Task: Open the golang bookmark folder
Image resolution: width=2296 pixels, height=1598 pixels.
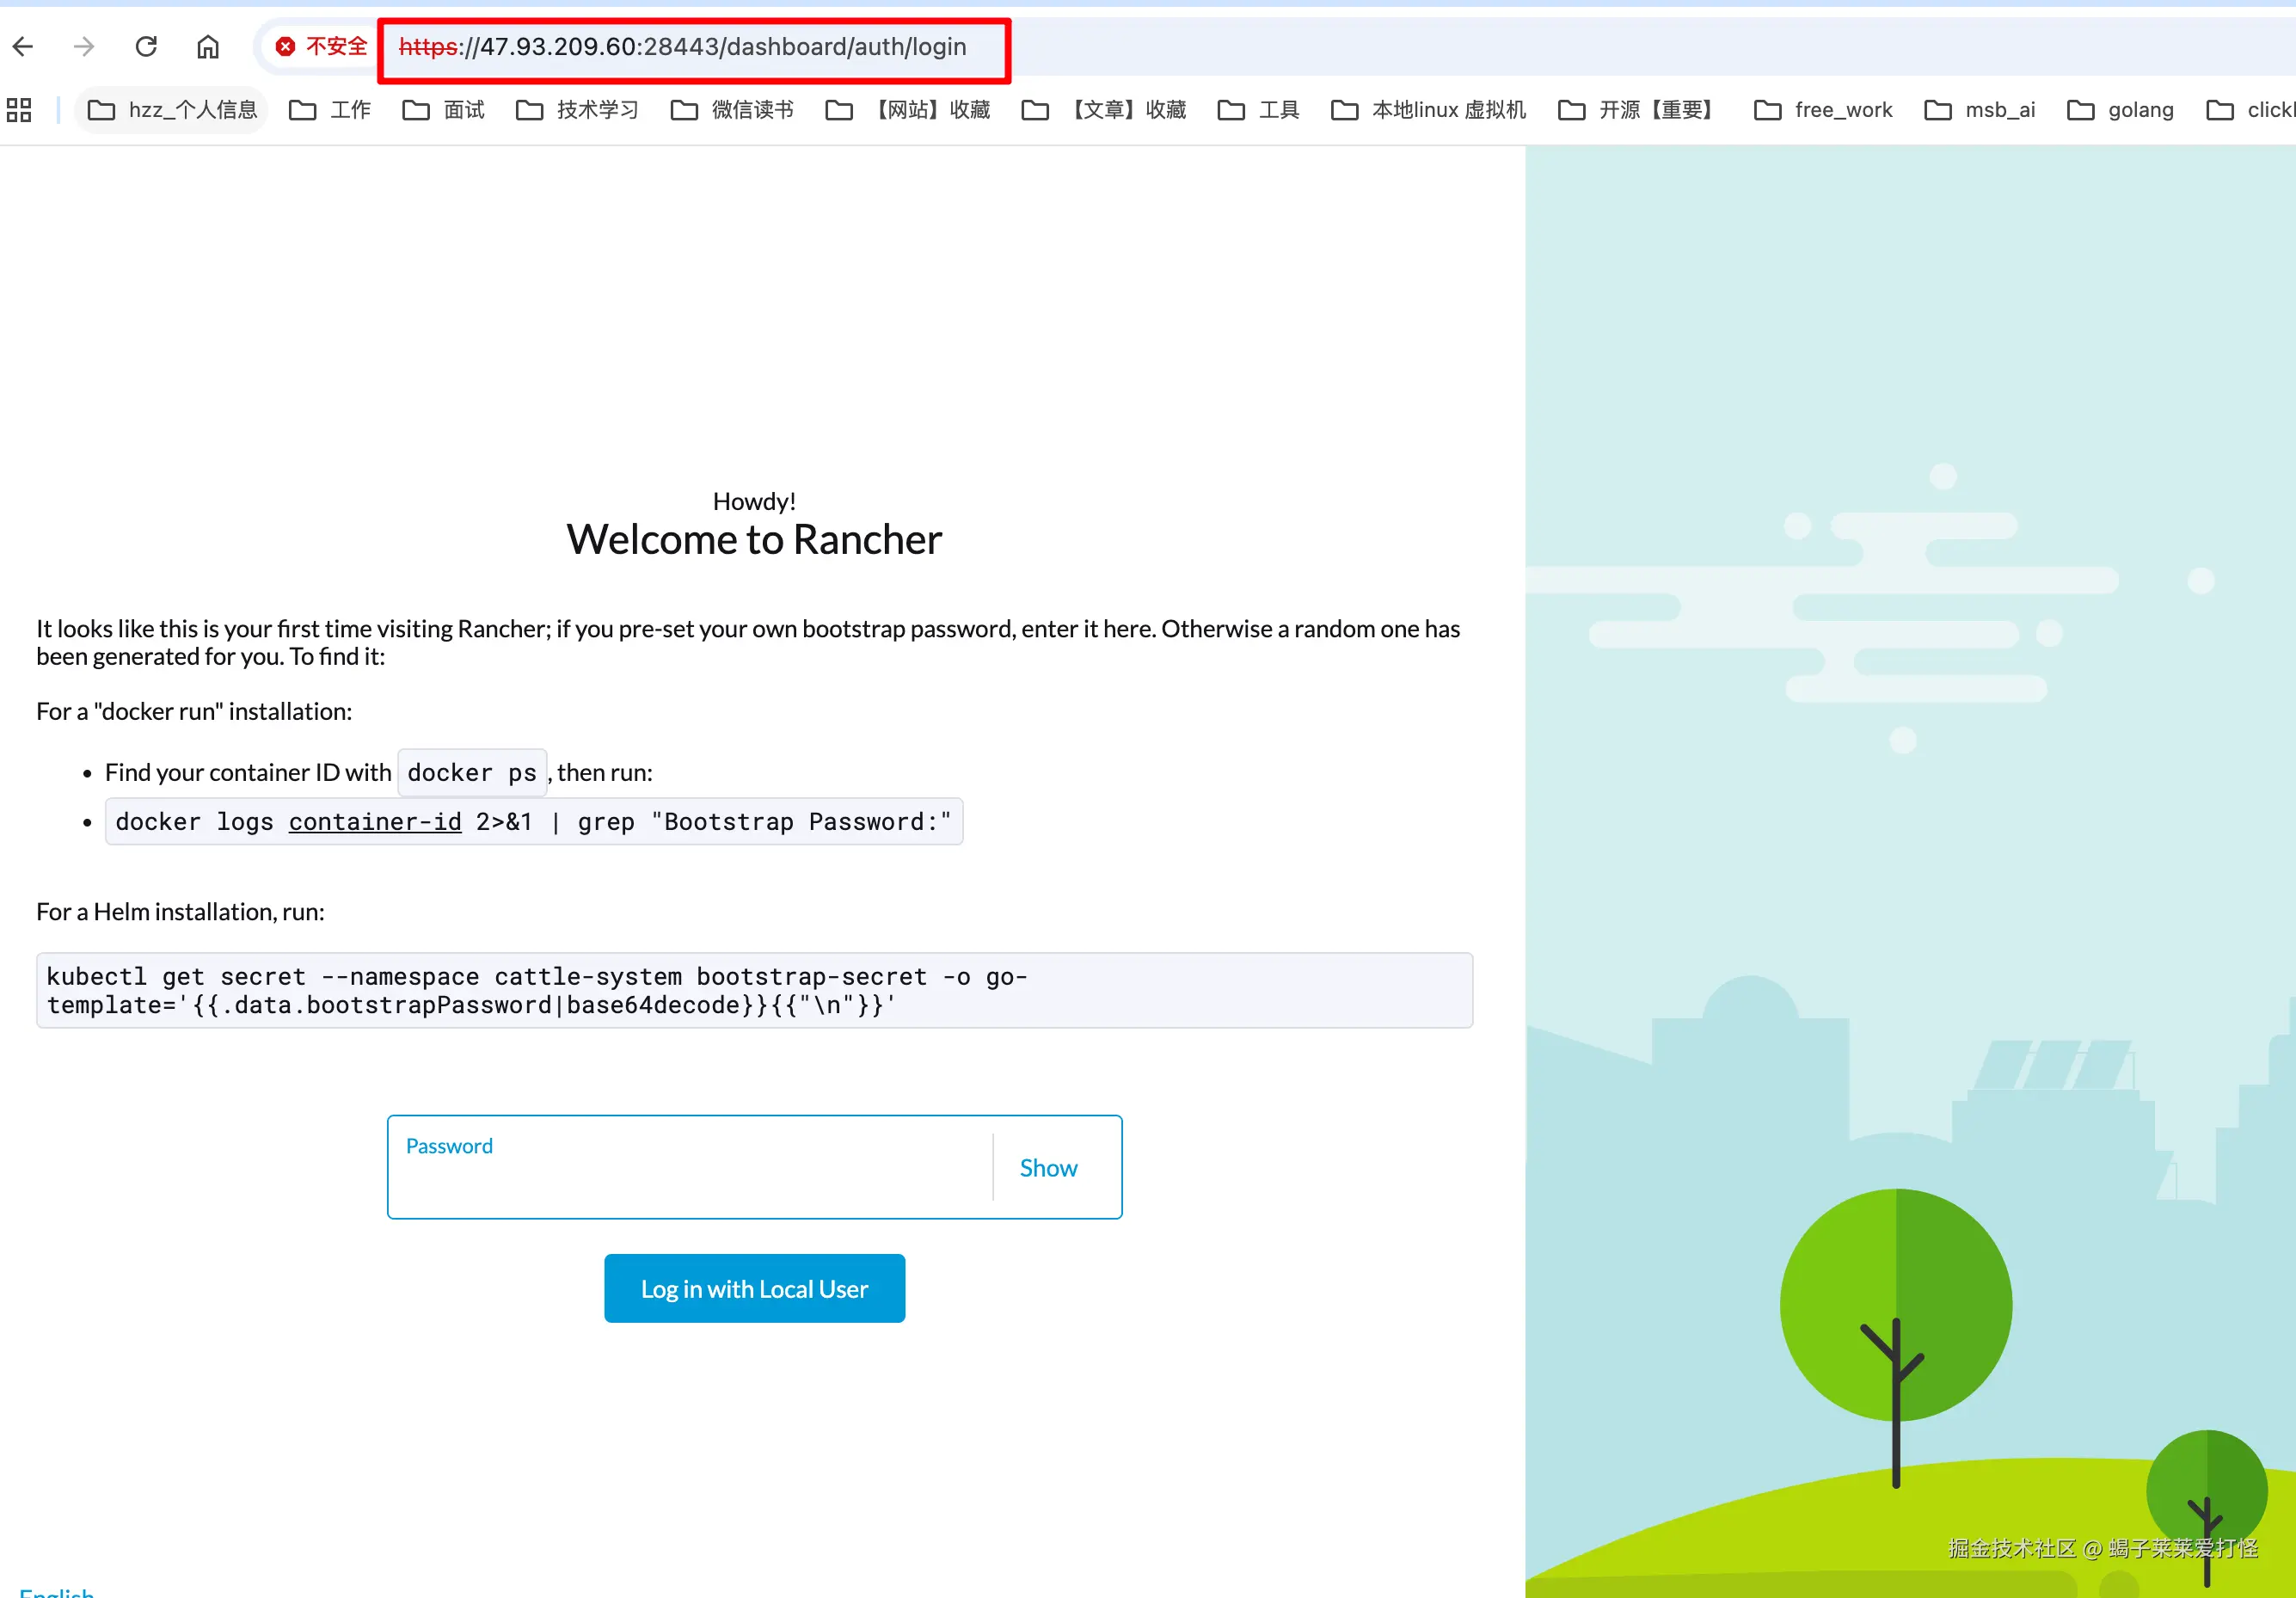Action: pos(2121,110)
